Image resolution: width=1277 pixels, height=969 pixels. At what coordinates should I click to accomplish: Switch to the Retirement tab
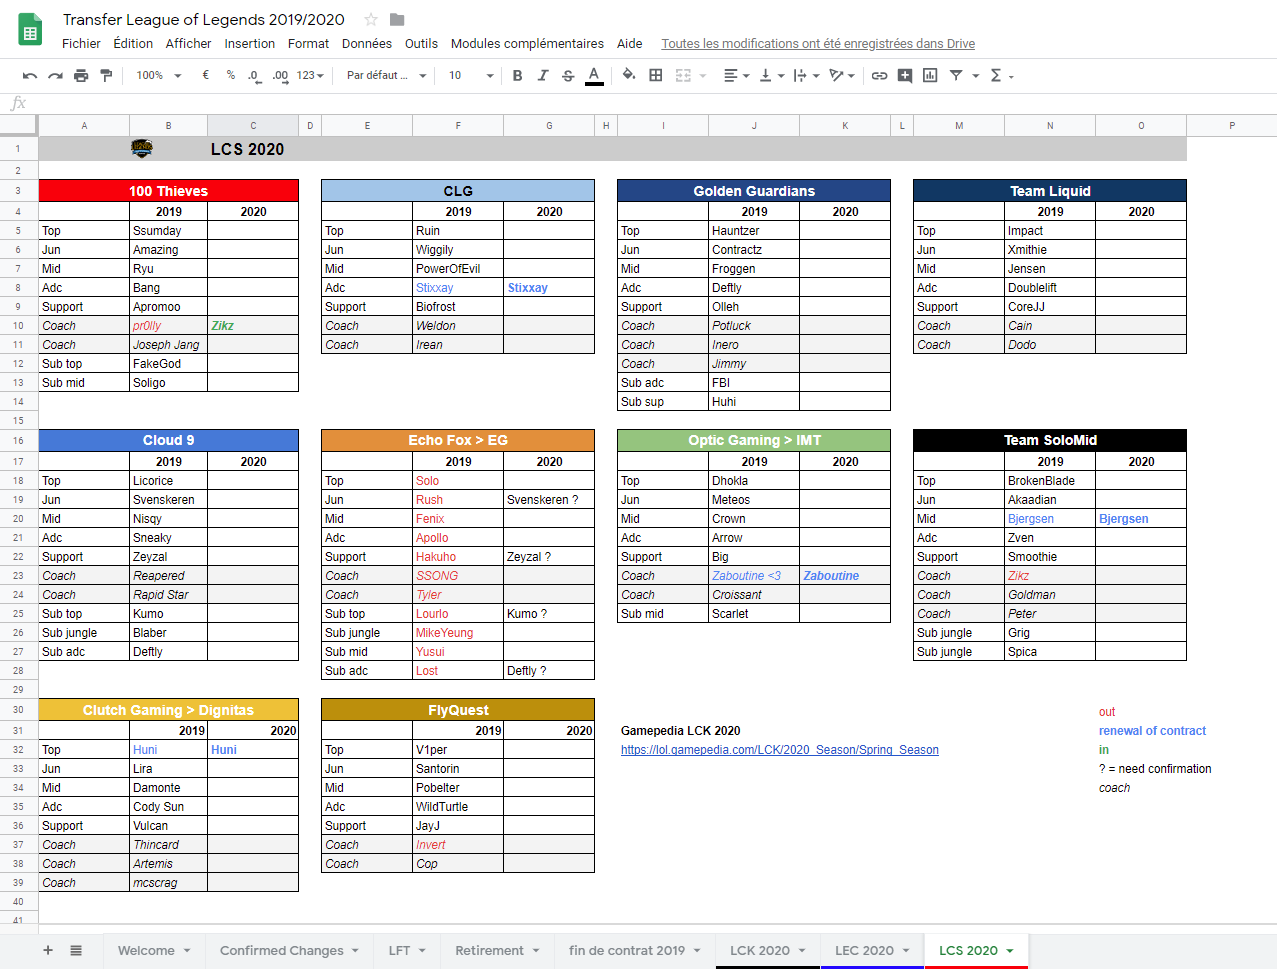tap(497, 951)
